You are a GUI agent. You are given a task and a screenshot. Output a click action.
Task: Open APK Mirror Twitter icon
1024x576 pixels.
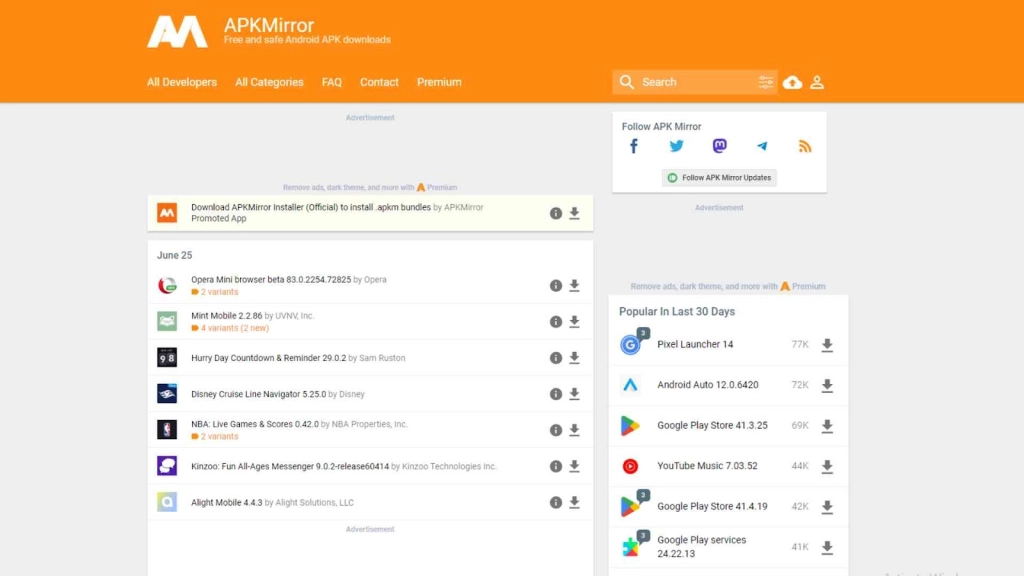coord(677,146)
